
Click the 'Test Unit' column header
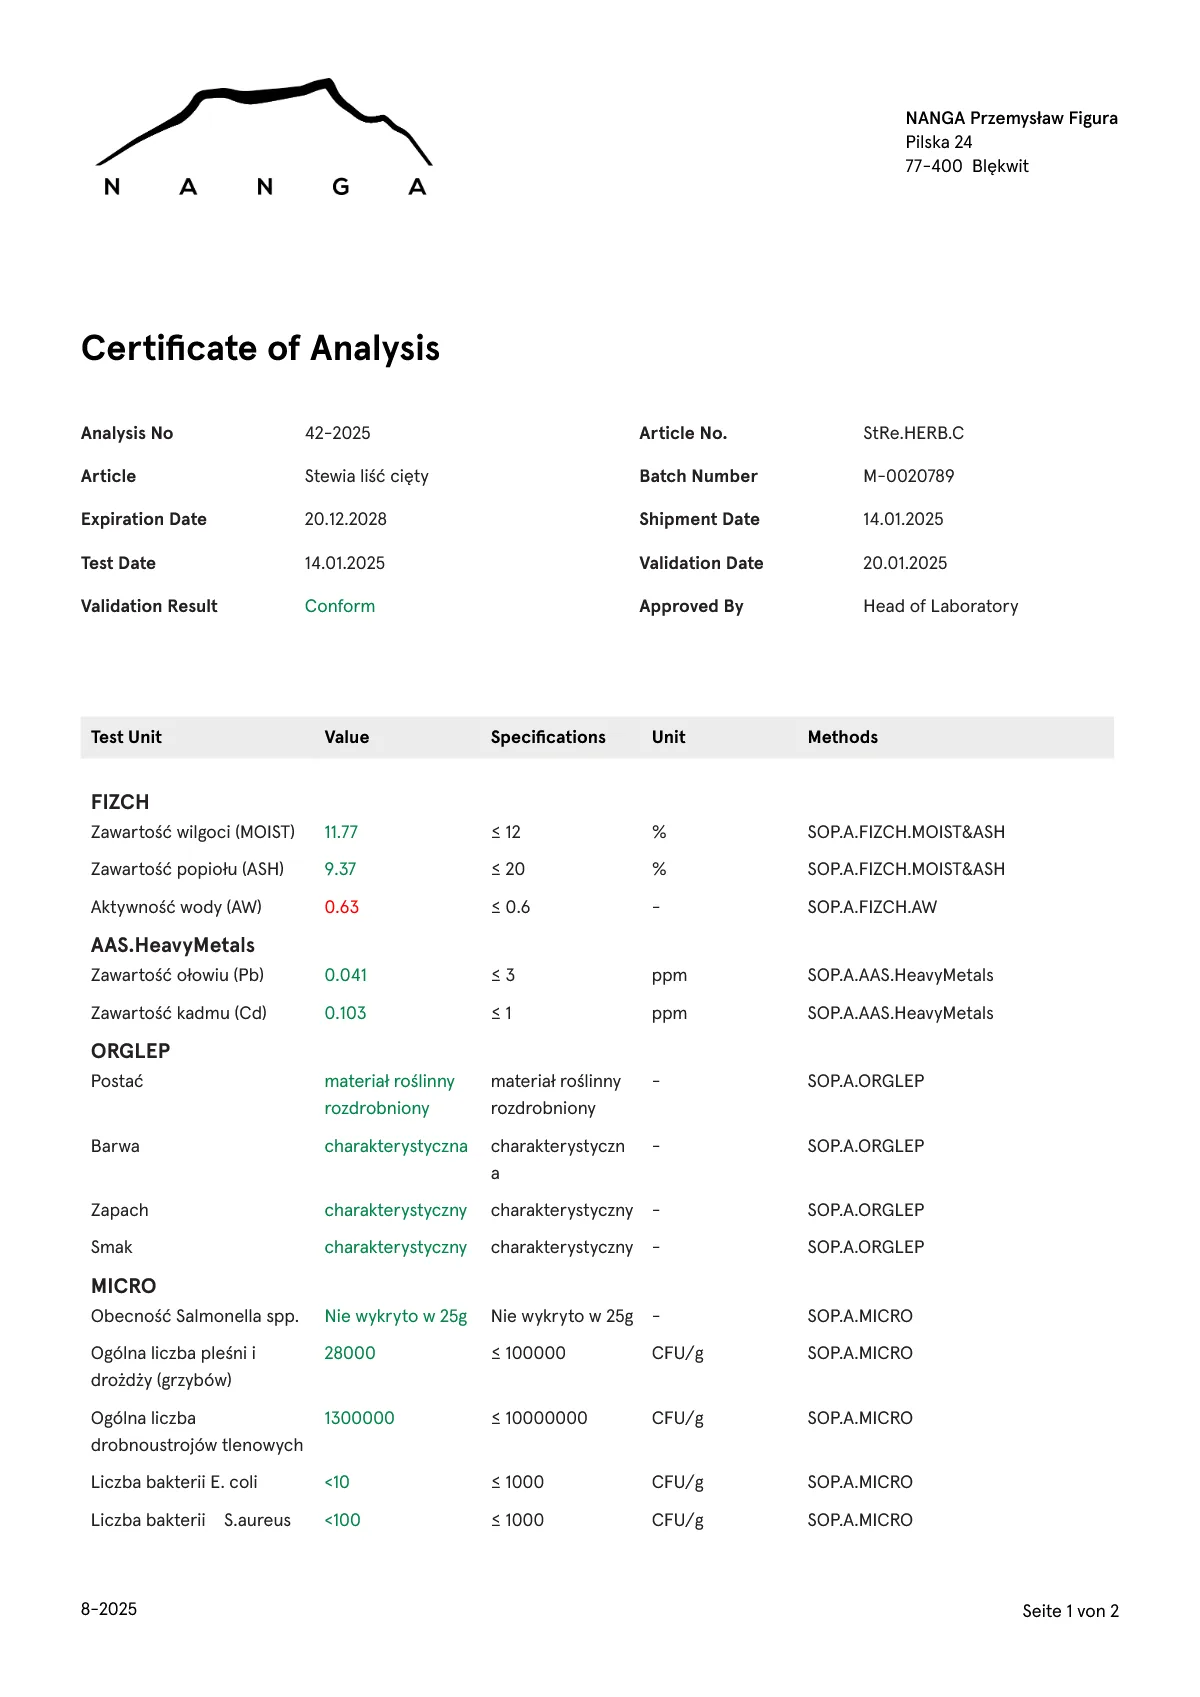point(126,737)
